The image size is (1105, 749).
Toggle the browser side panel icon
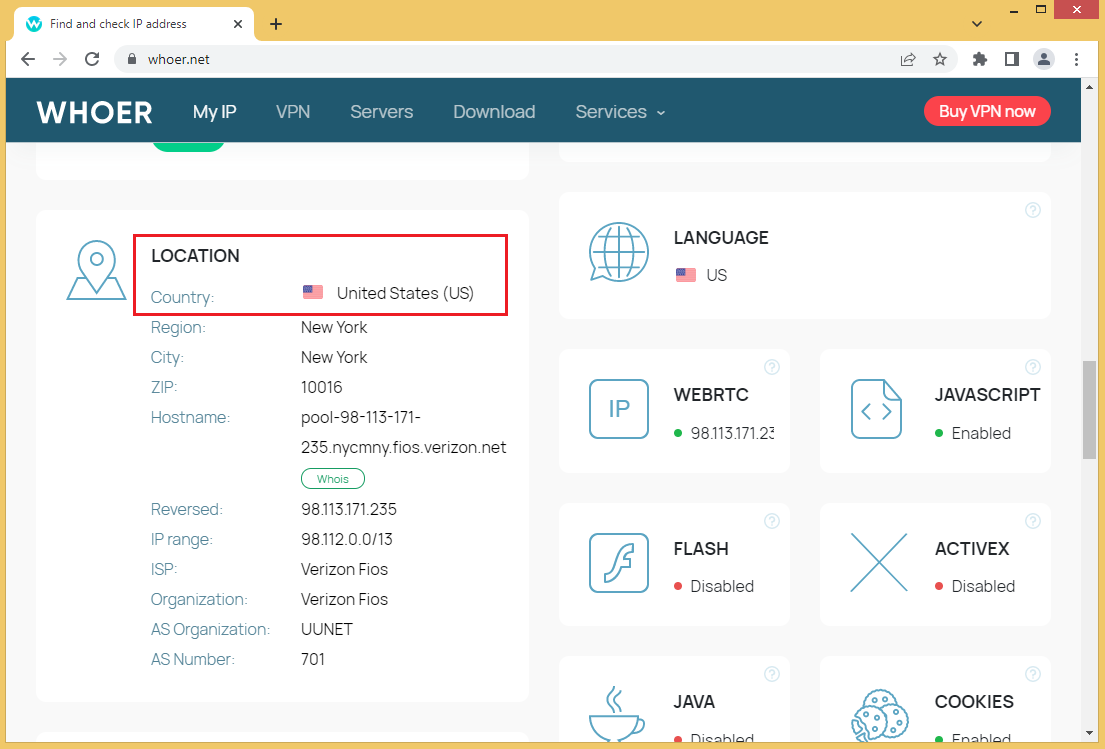coord(1011,59)
